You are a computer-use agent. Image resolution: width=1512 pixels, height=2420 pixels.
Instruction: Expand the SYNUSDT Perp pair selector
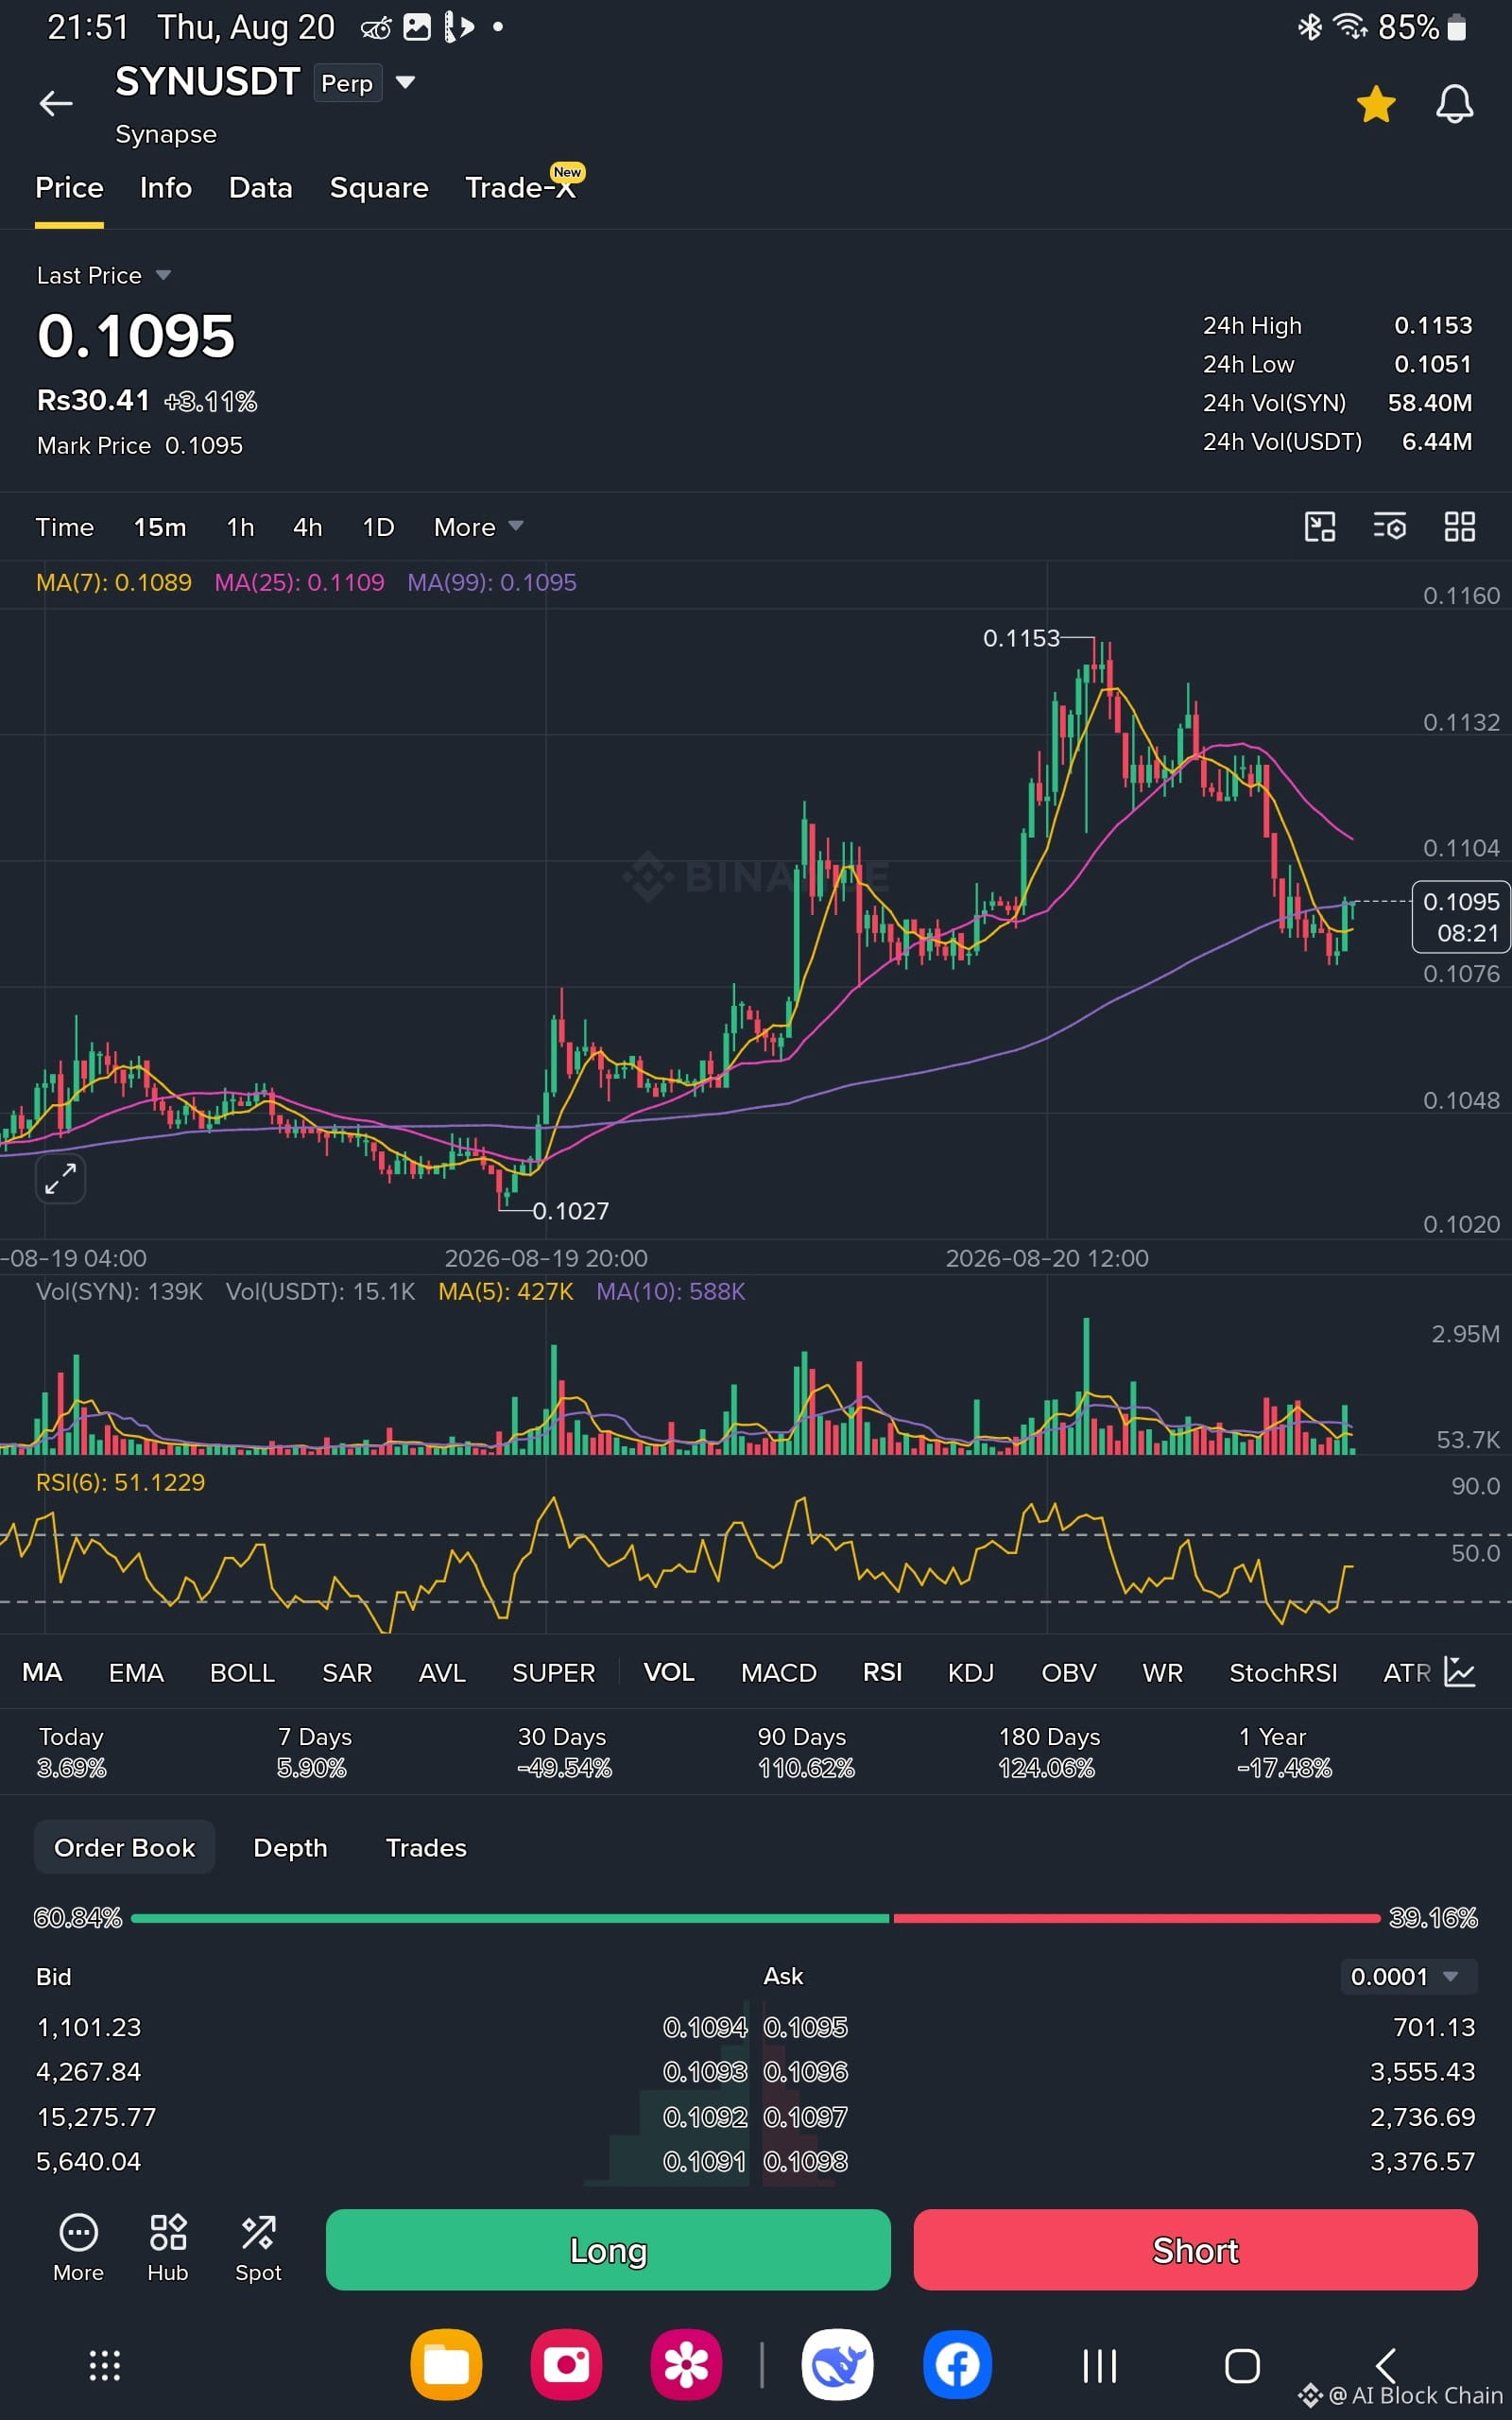[405, 82]
